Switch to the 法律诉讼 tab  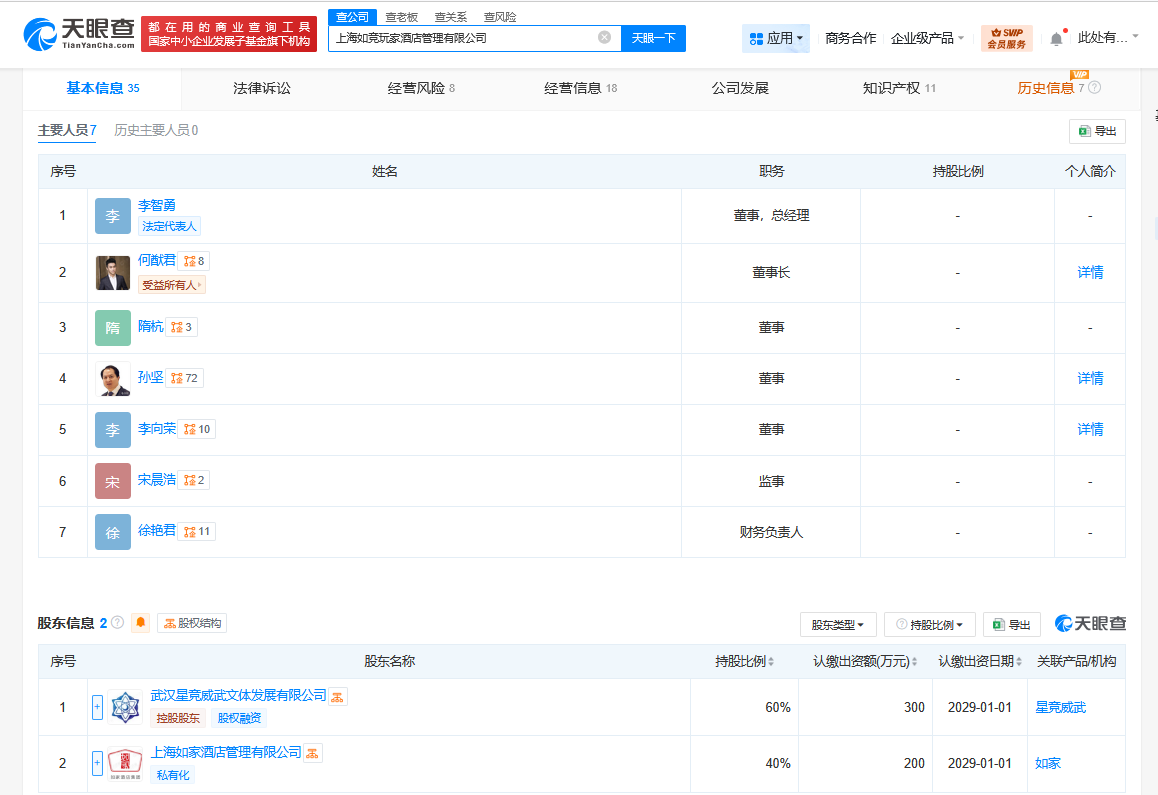[262, 88]
